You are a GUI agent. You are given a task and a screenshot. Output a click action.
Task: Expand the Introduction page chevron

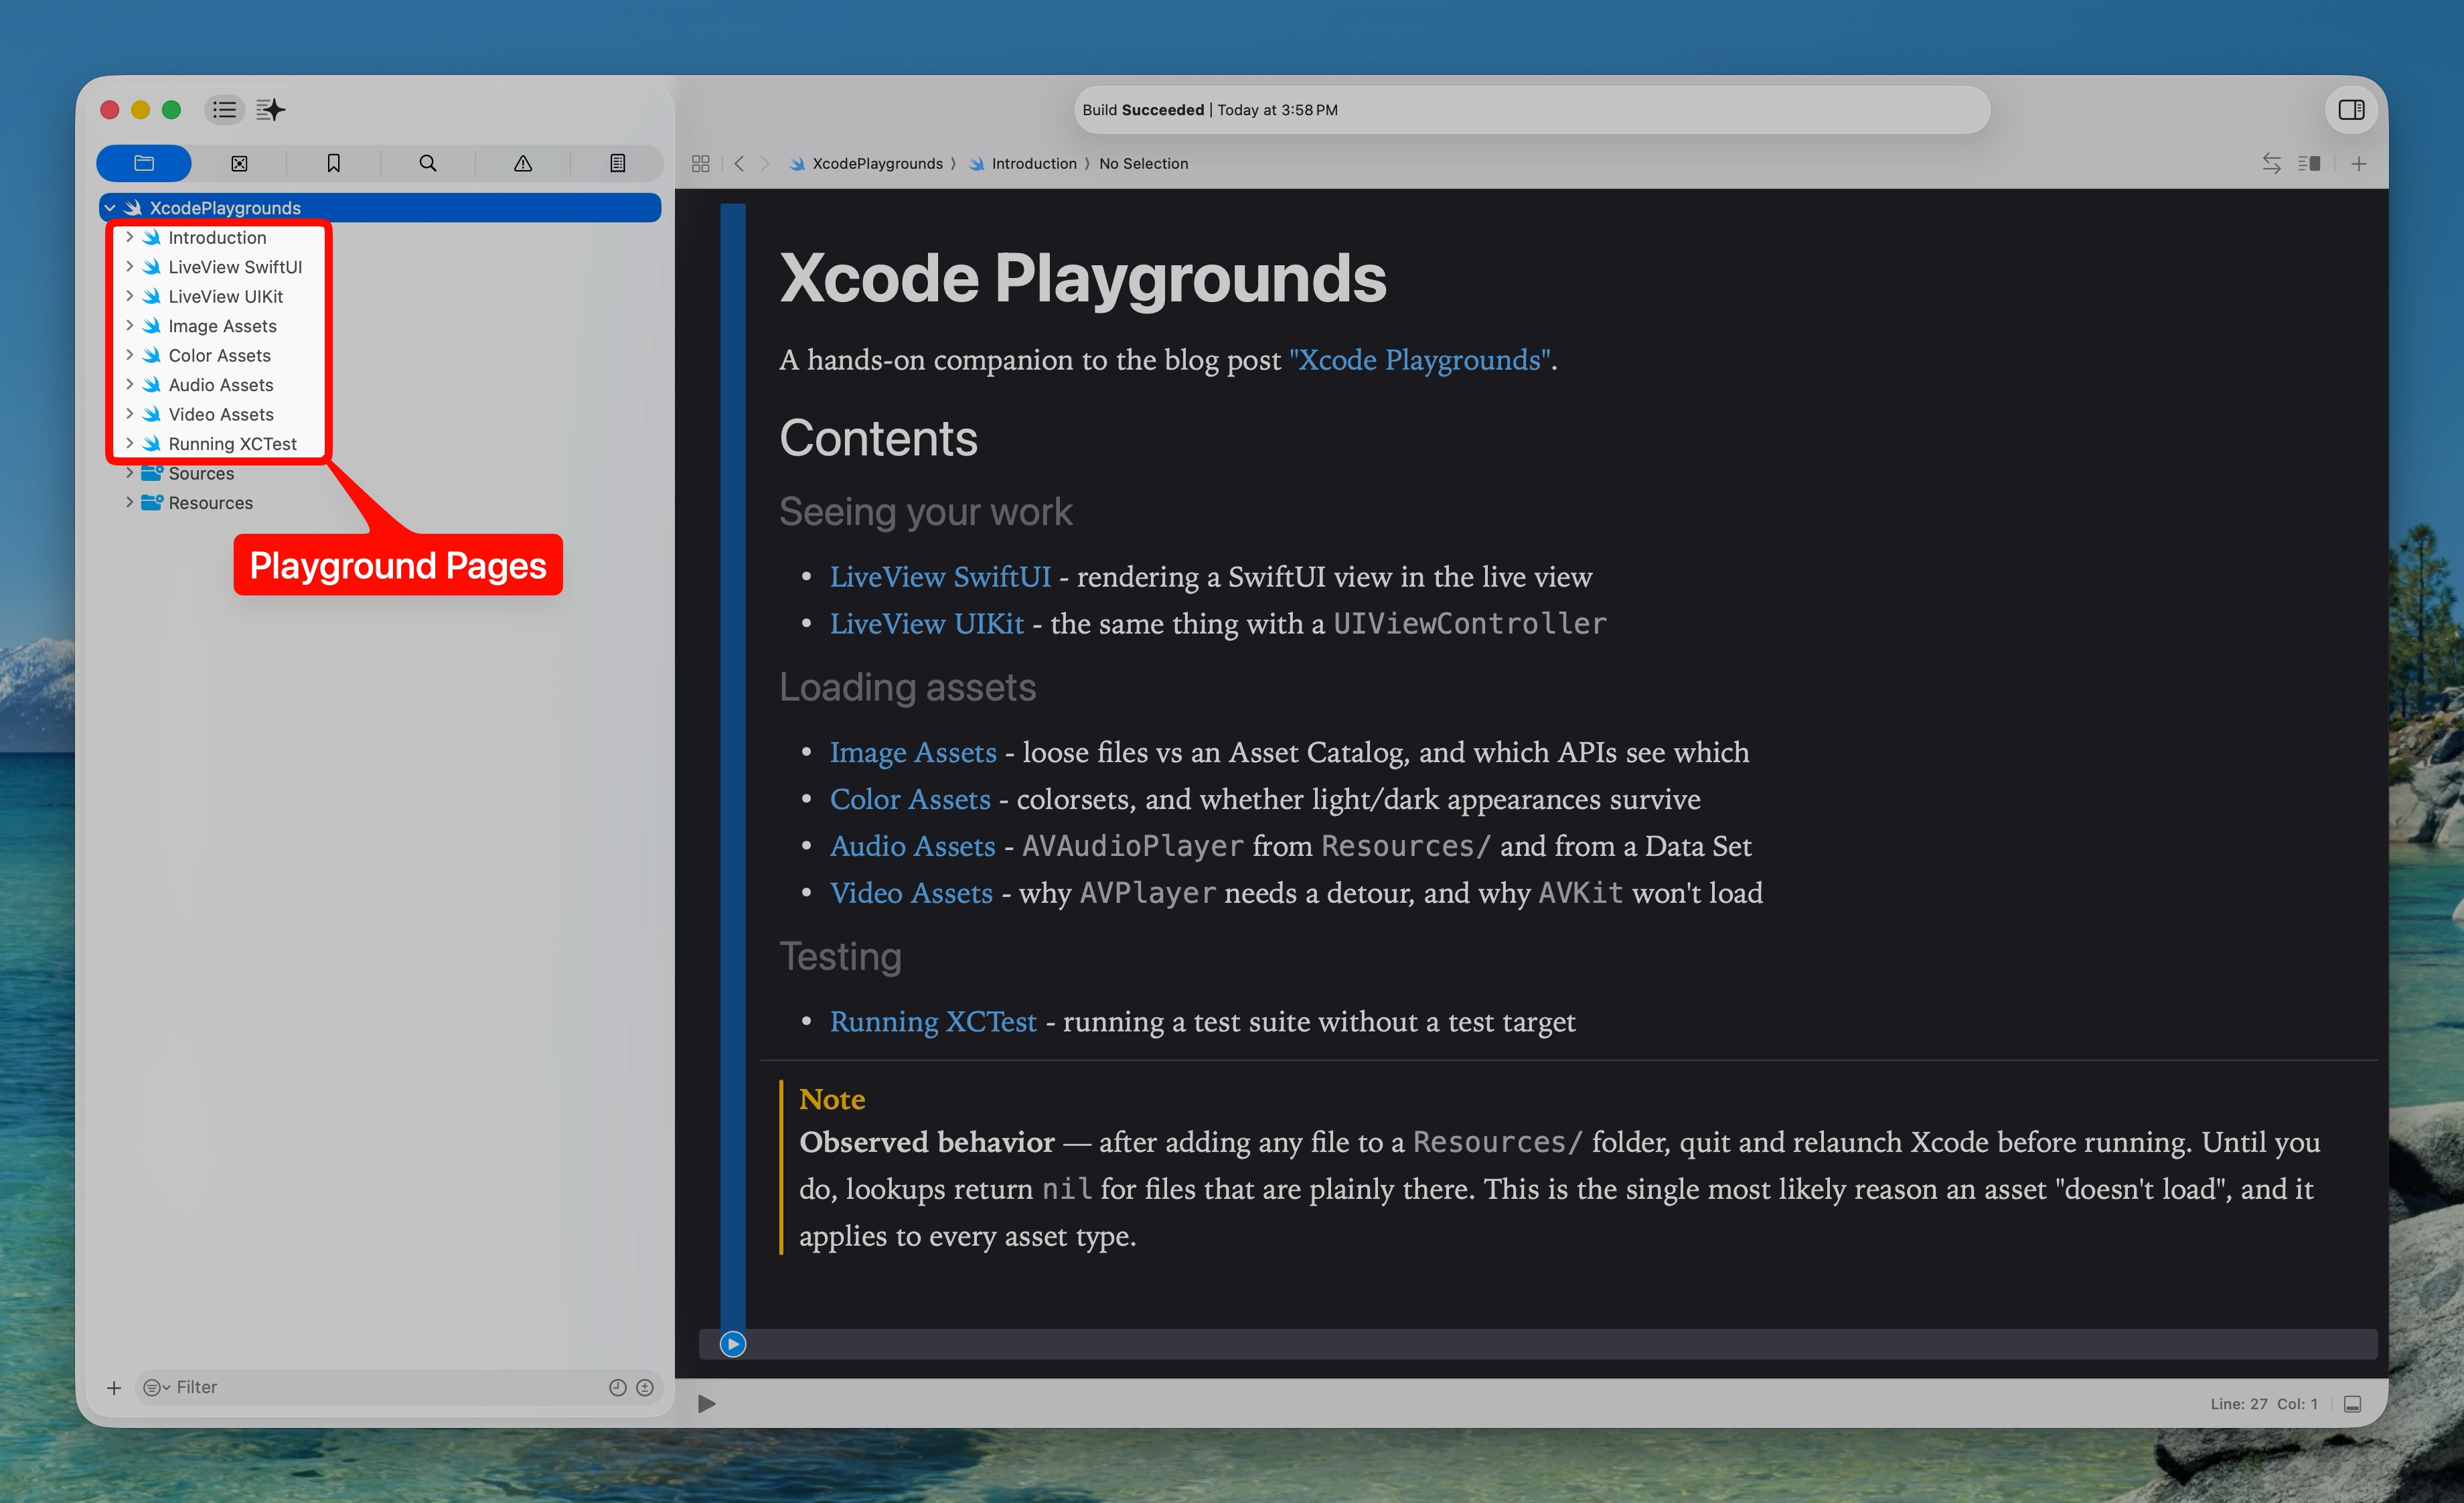[x=129, y=237]
